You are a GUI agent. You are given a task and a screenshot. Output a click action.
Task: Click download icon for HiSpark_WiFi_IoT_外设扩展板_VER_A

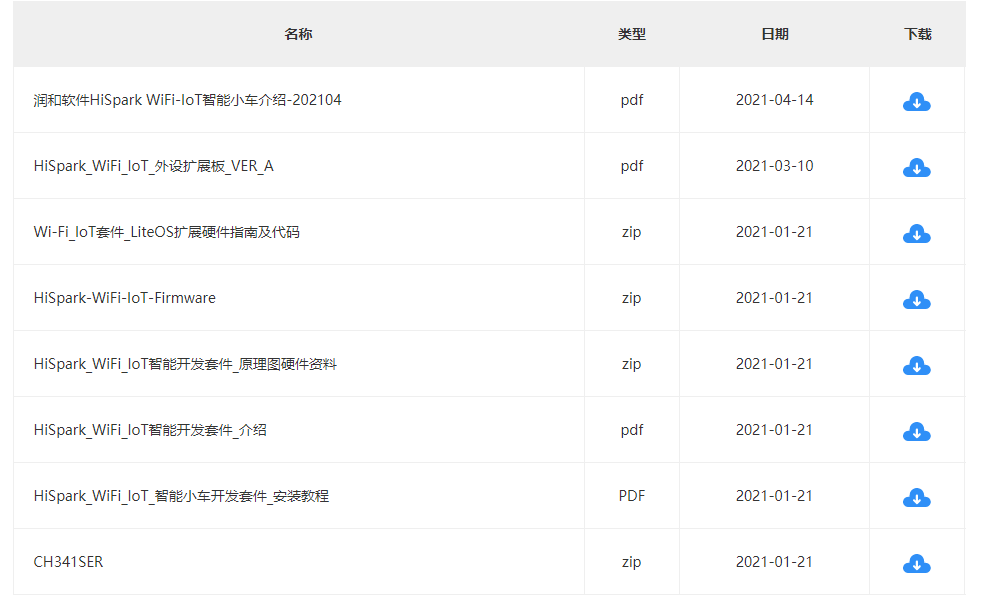tap(916, 168)
